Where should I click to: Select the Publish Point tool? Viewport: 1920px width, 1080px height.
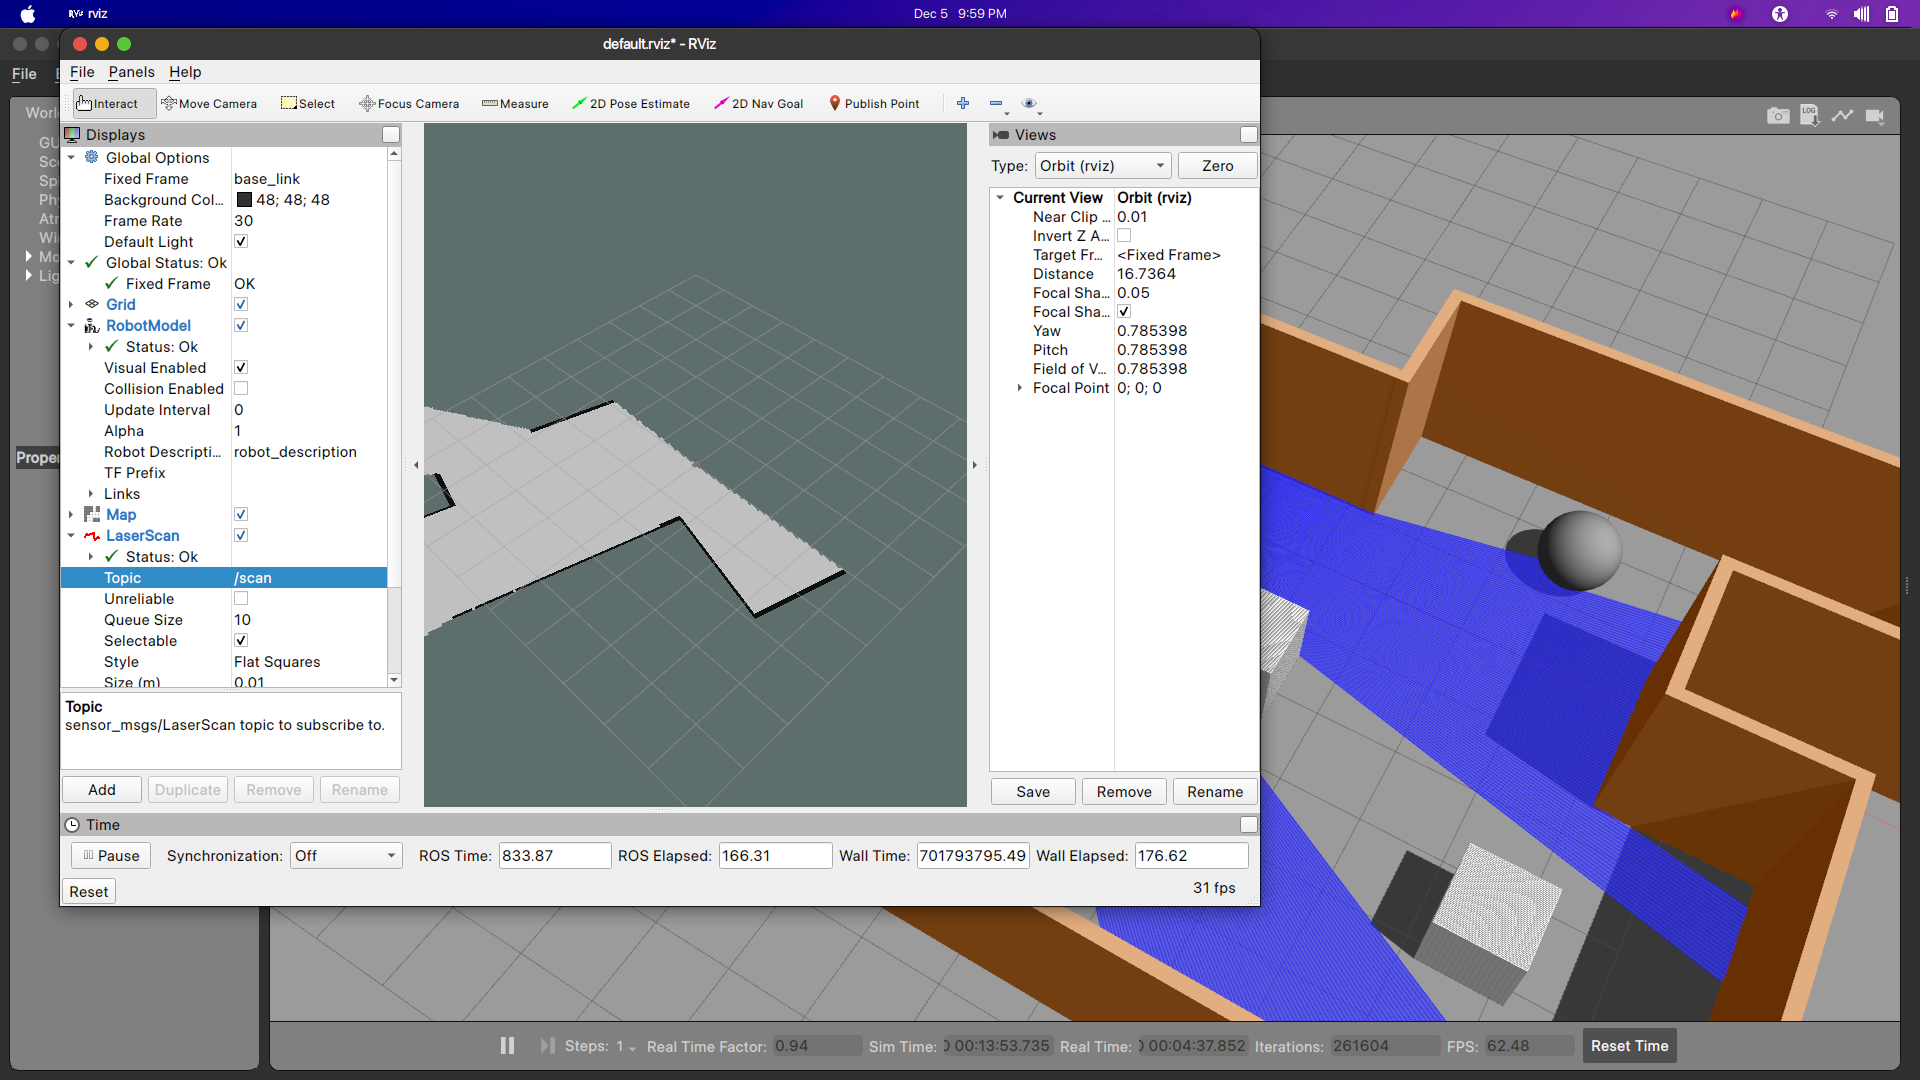click(x=874, y=104)
